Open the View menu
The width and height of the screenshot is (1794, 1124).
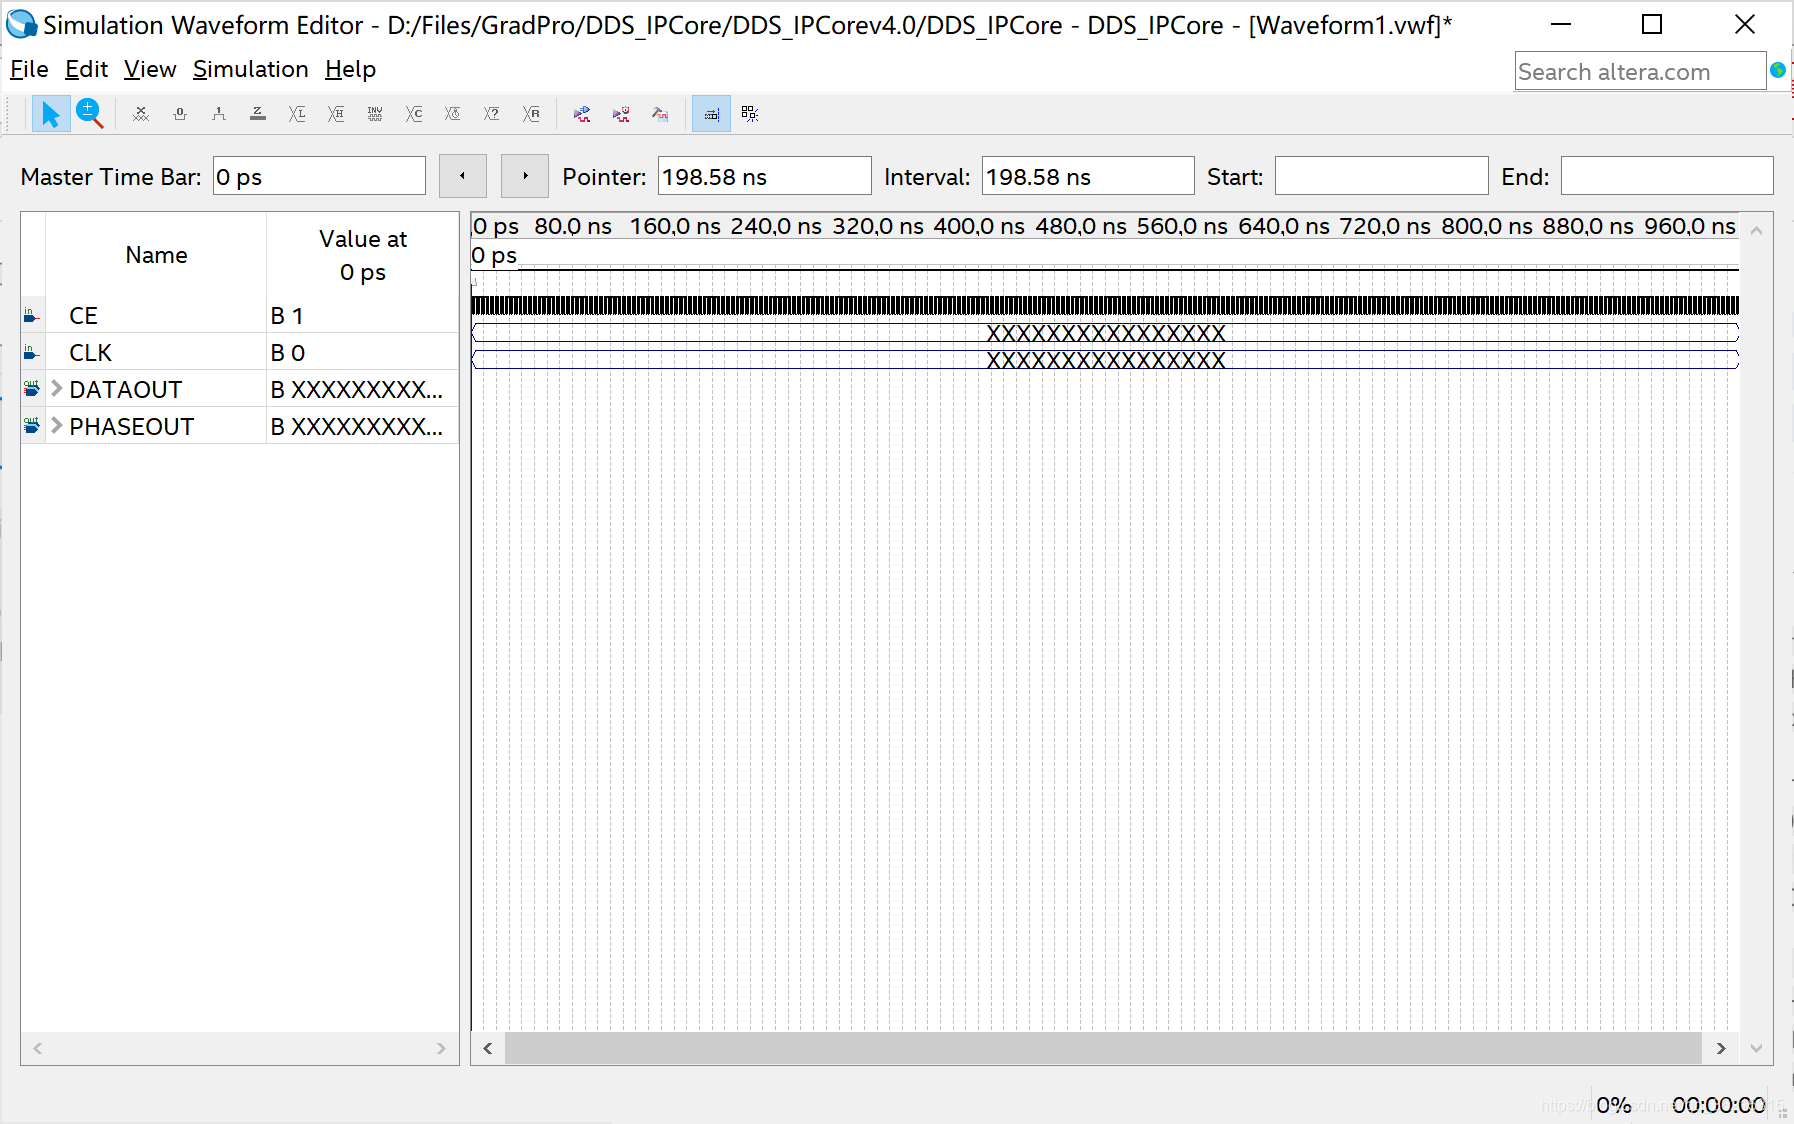click(150, 69)
